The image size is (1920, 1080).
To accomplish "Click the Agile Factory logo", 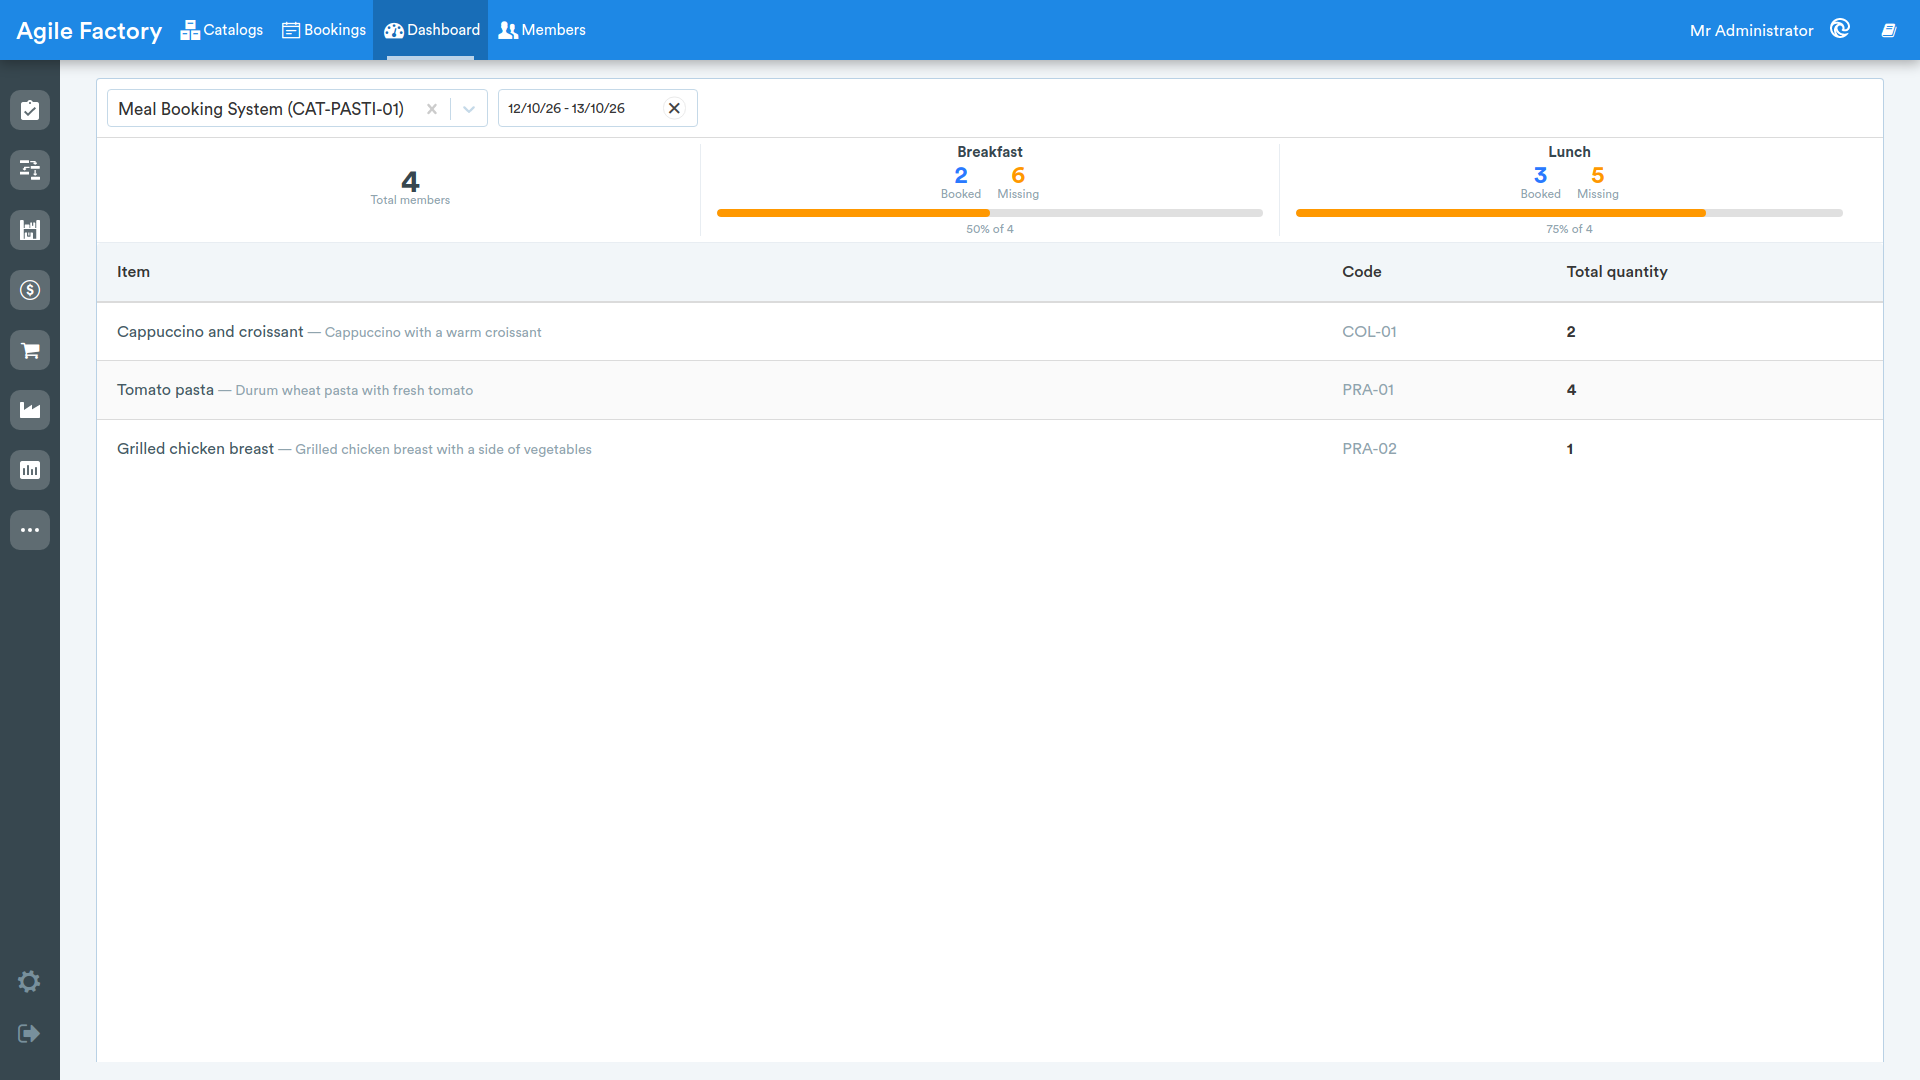I will pos(89,31).
